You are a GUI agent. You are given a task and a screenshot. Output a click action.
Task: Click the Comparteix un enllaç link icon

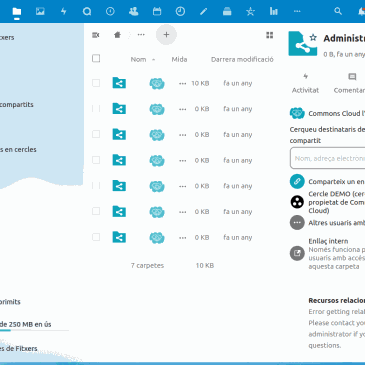(x=297, y=182)
